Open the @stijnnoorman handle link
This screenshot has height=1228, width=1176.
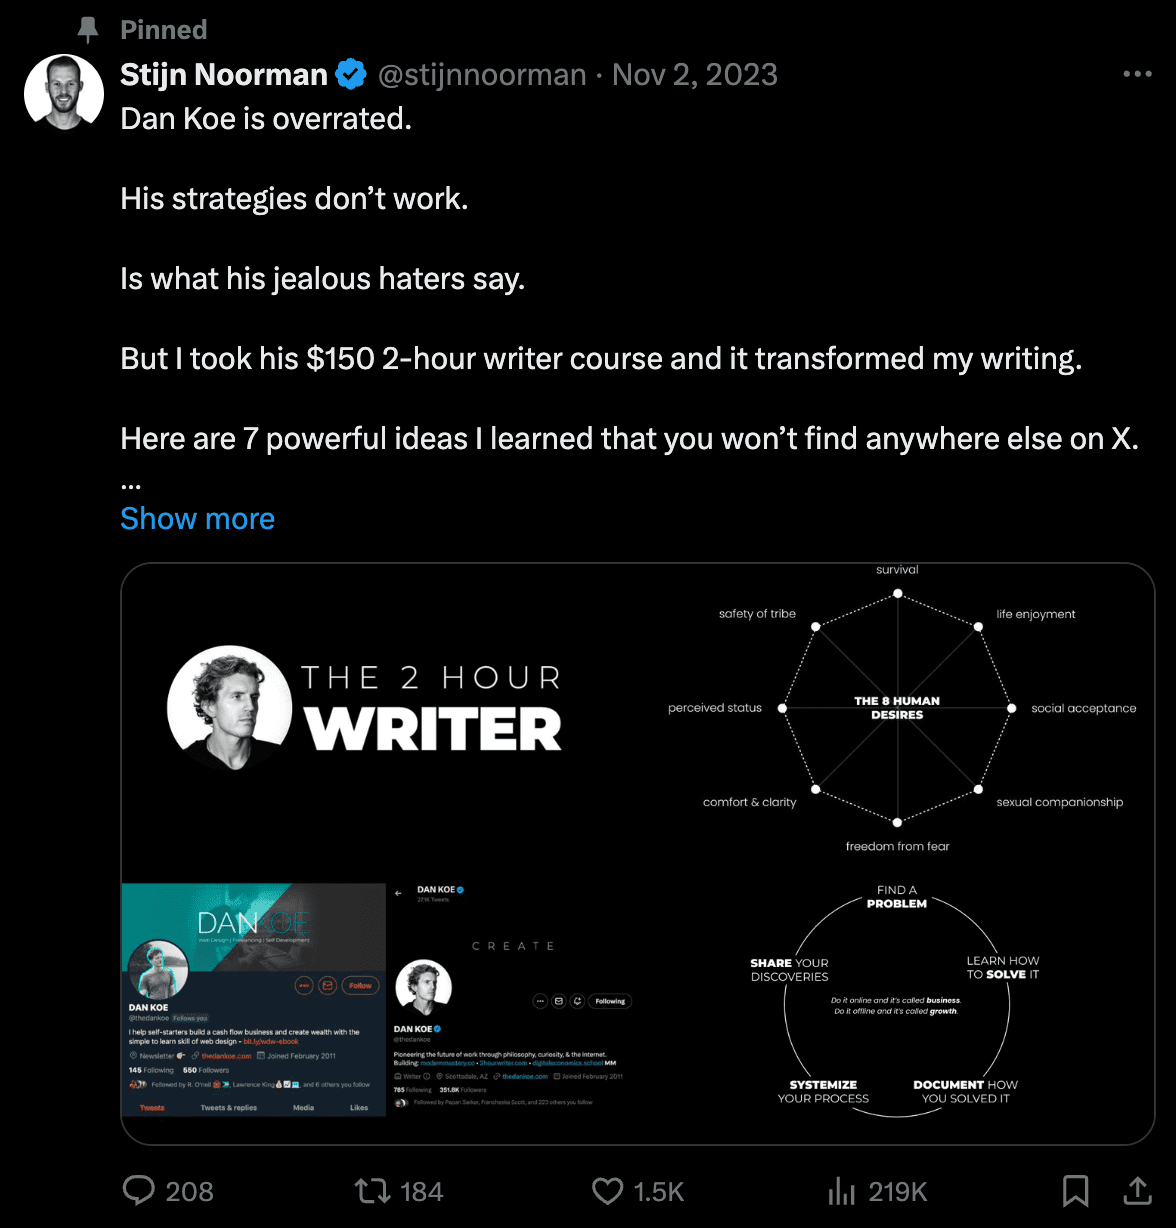pyautogui.click(x=482, y=74)
